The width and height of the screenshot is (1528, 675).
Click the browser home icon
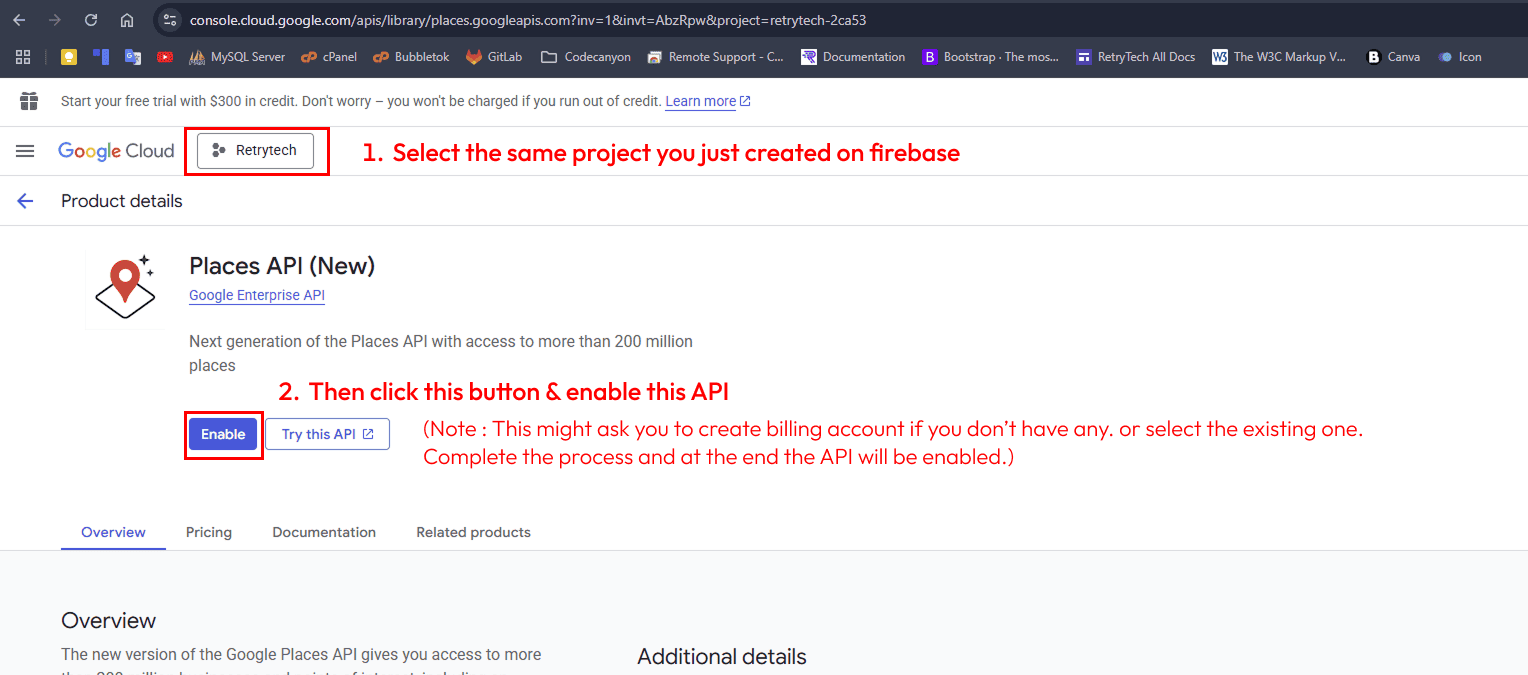click(126, 20)
